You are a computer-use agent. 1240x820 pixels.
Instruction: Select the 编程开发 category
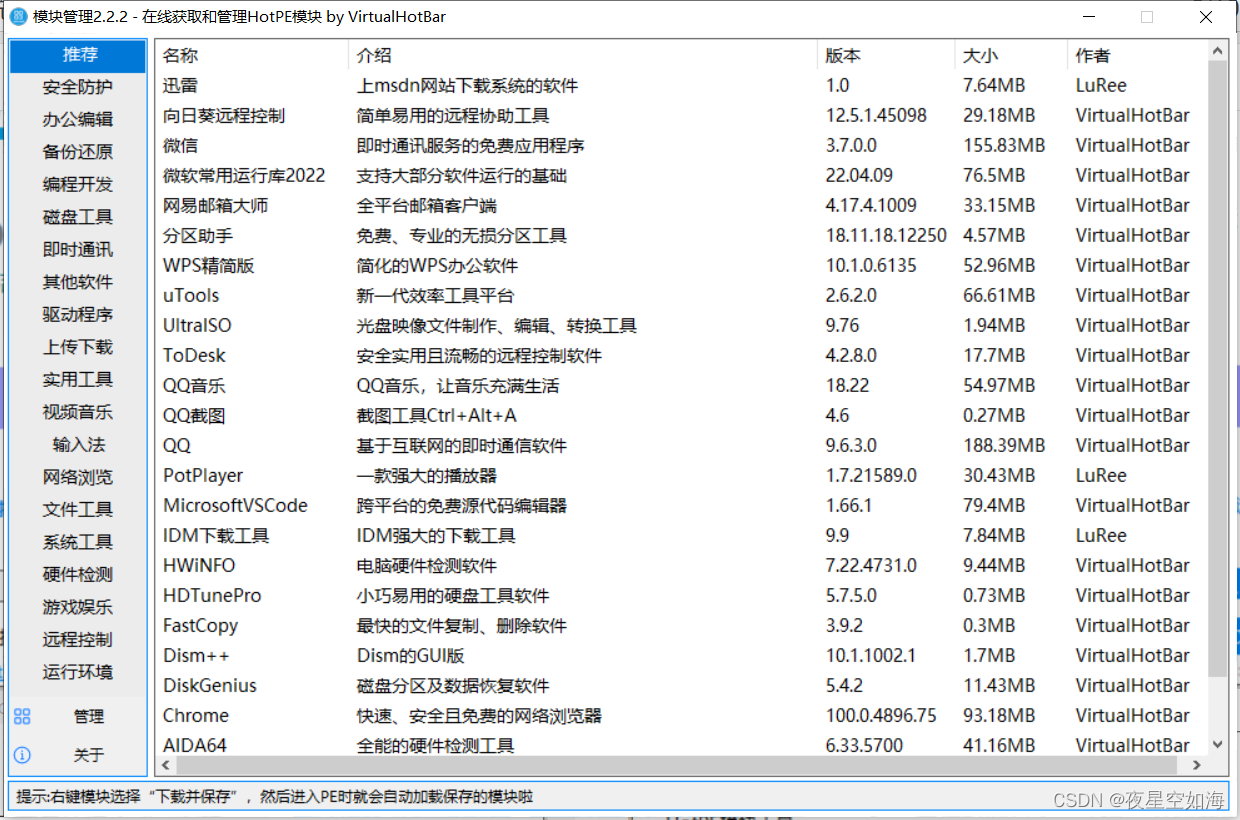point(79,184)
